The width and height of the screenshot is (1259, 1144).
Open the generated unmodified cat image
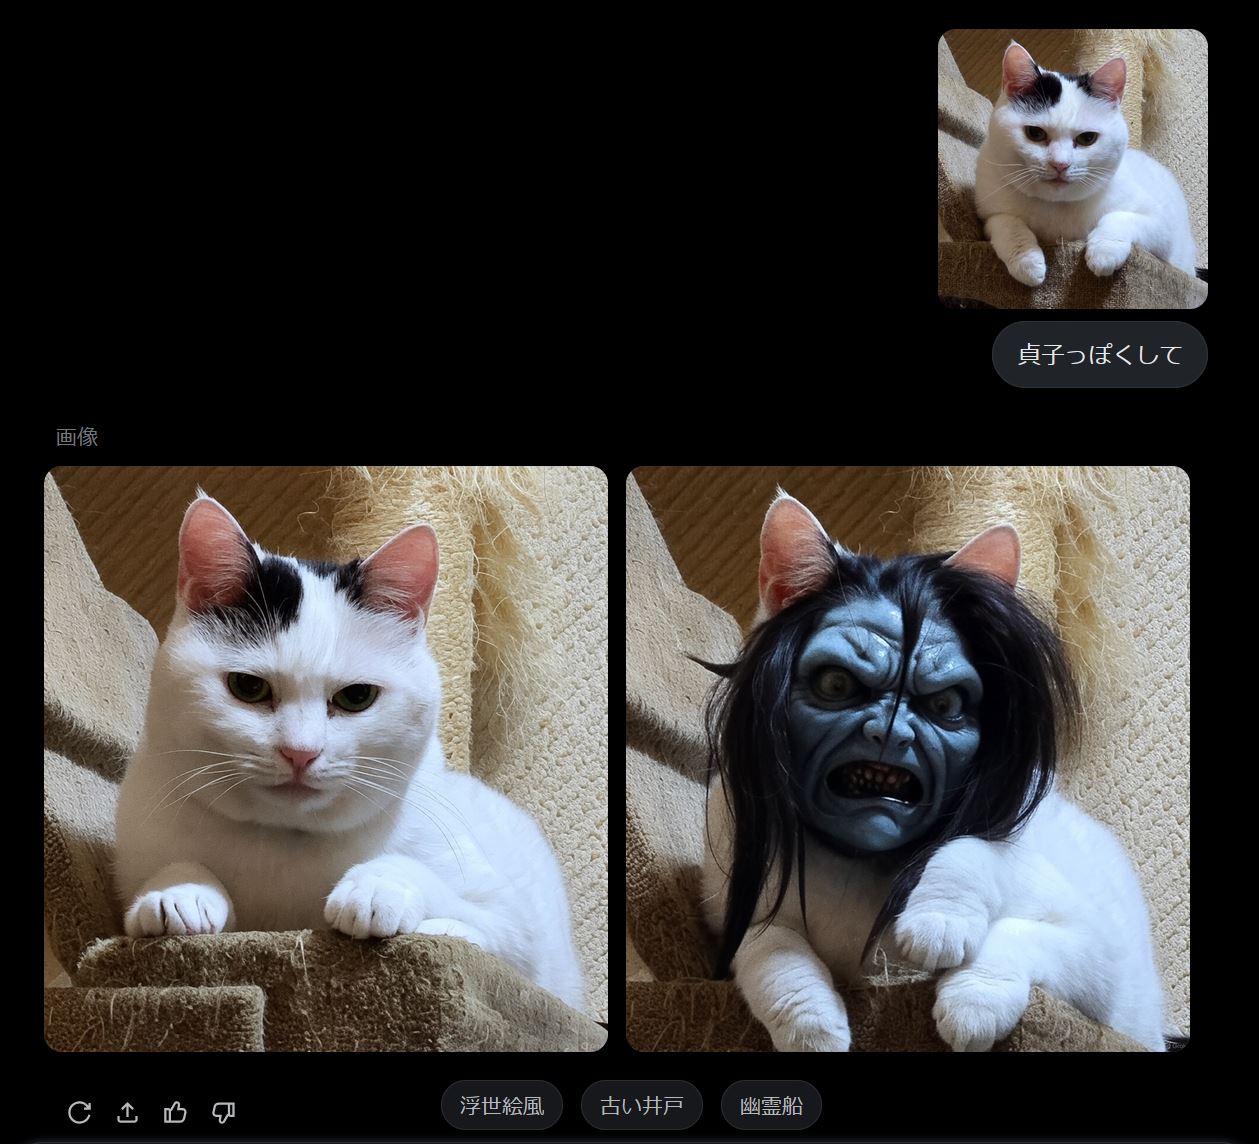click(326, 759)
